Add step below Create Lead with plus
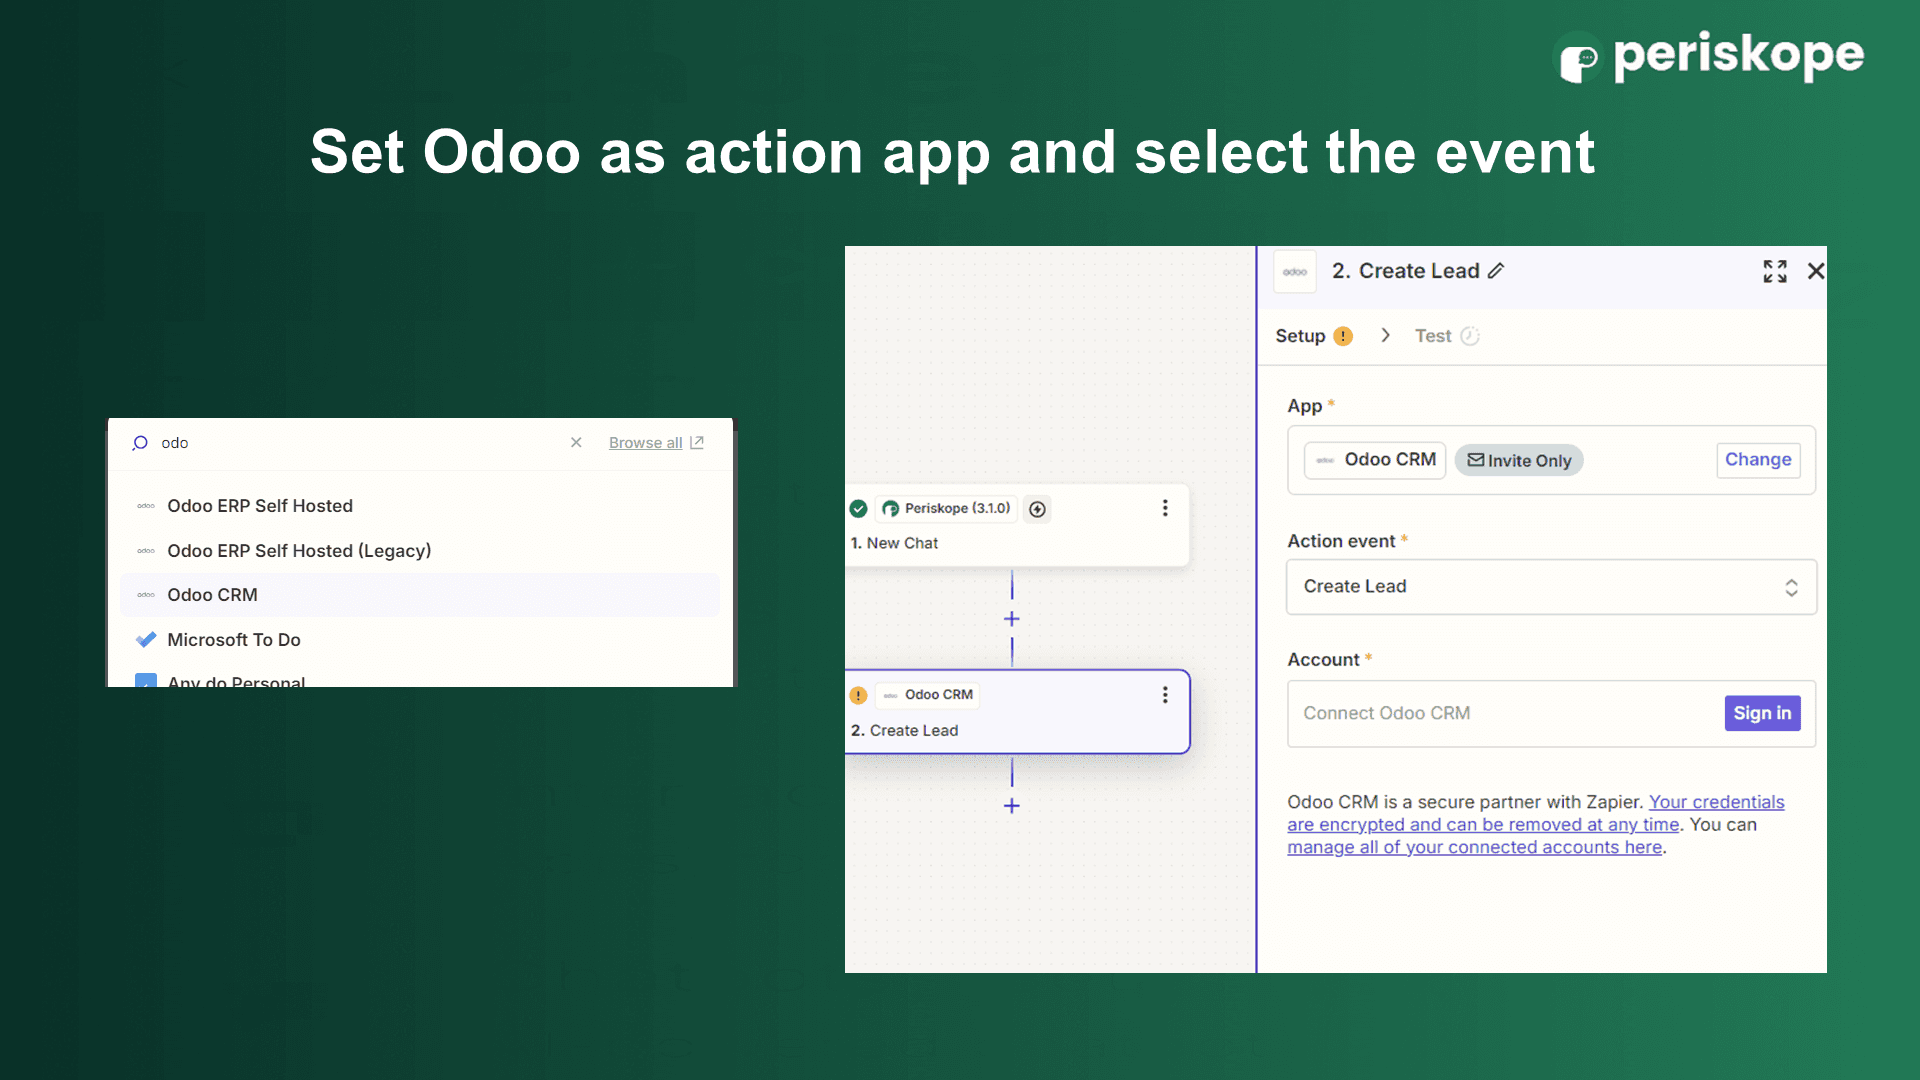 pos(1011,806)
